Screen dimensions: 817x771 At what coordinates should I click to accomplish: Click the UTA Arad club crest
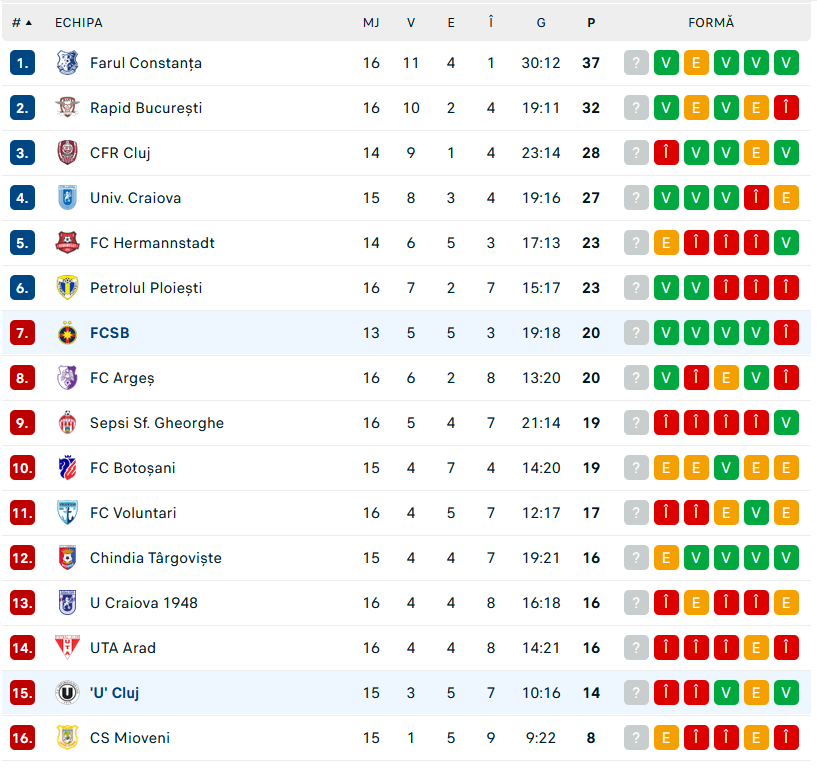click(x=67, y=648)
